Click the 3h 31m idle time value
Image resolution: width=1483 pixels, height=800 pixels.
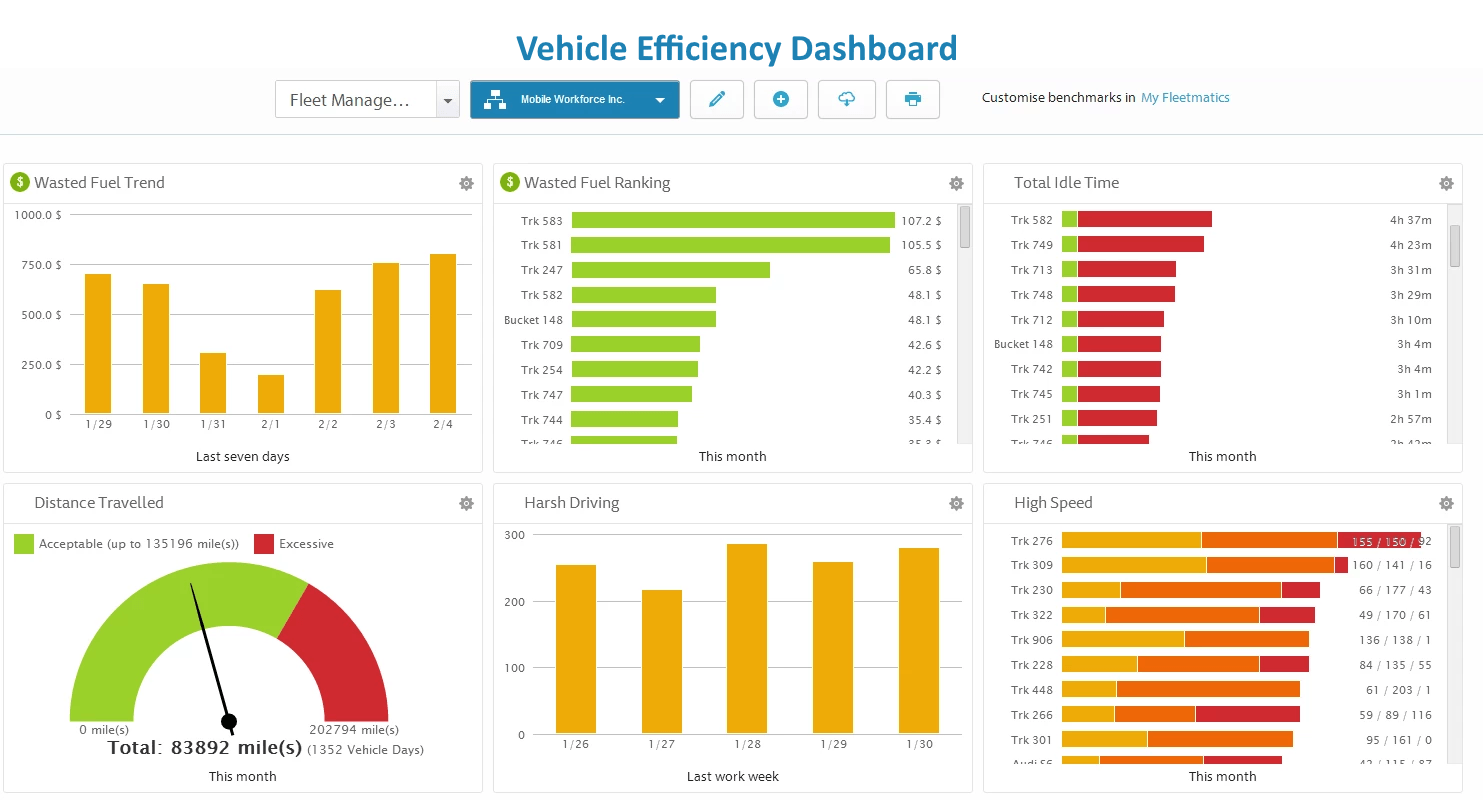point(1411,269)
